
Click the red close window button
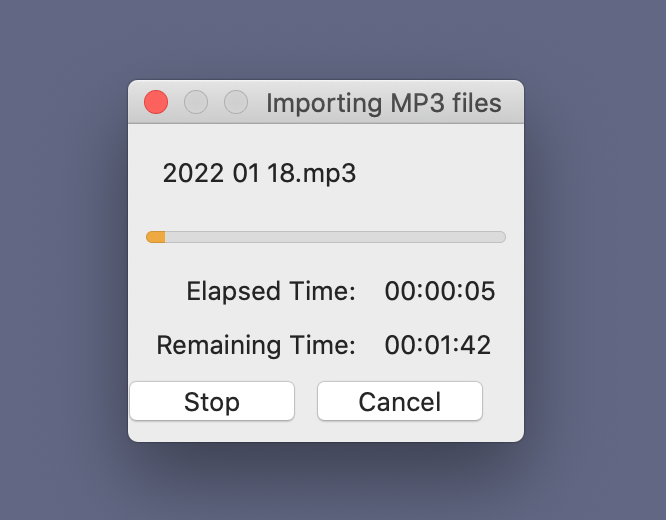(156, 102)
